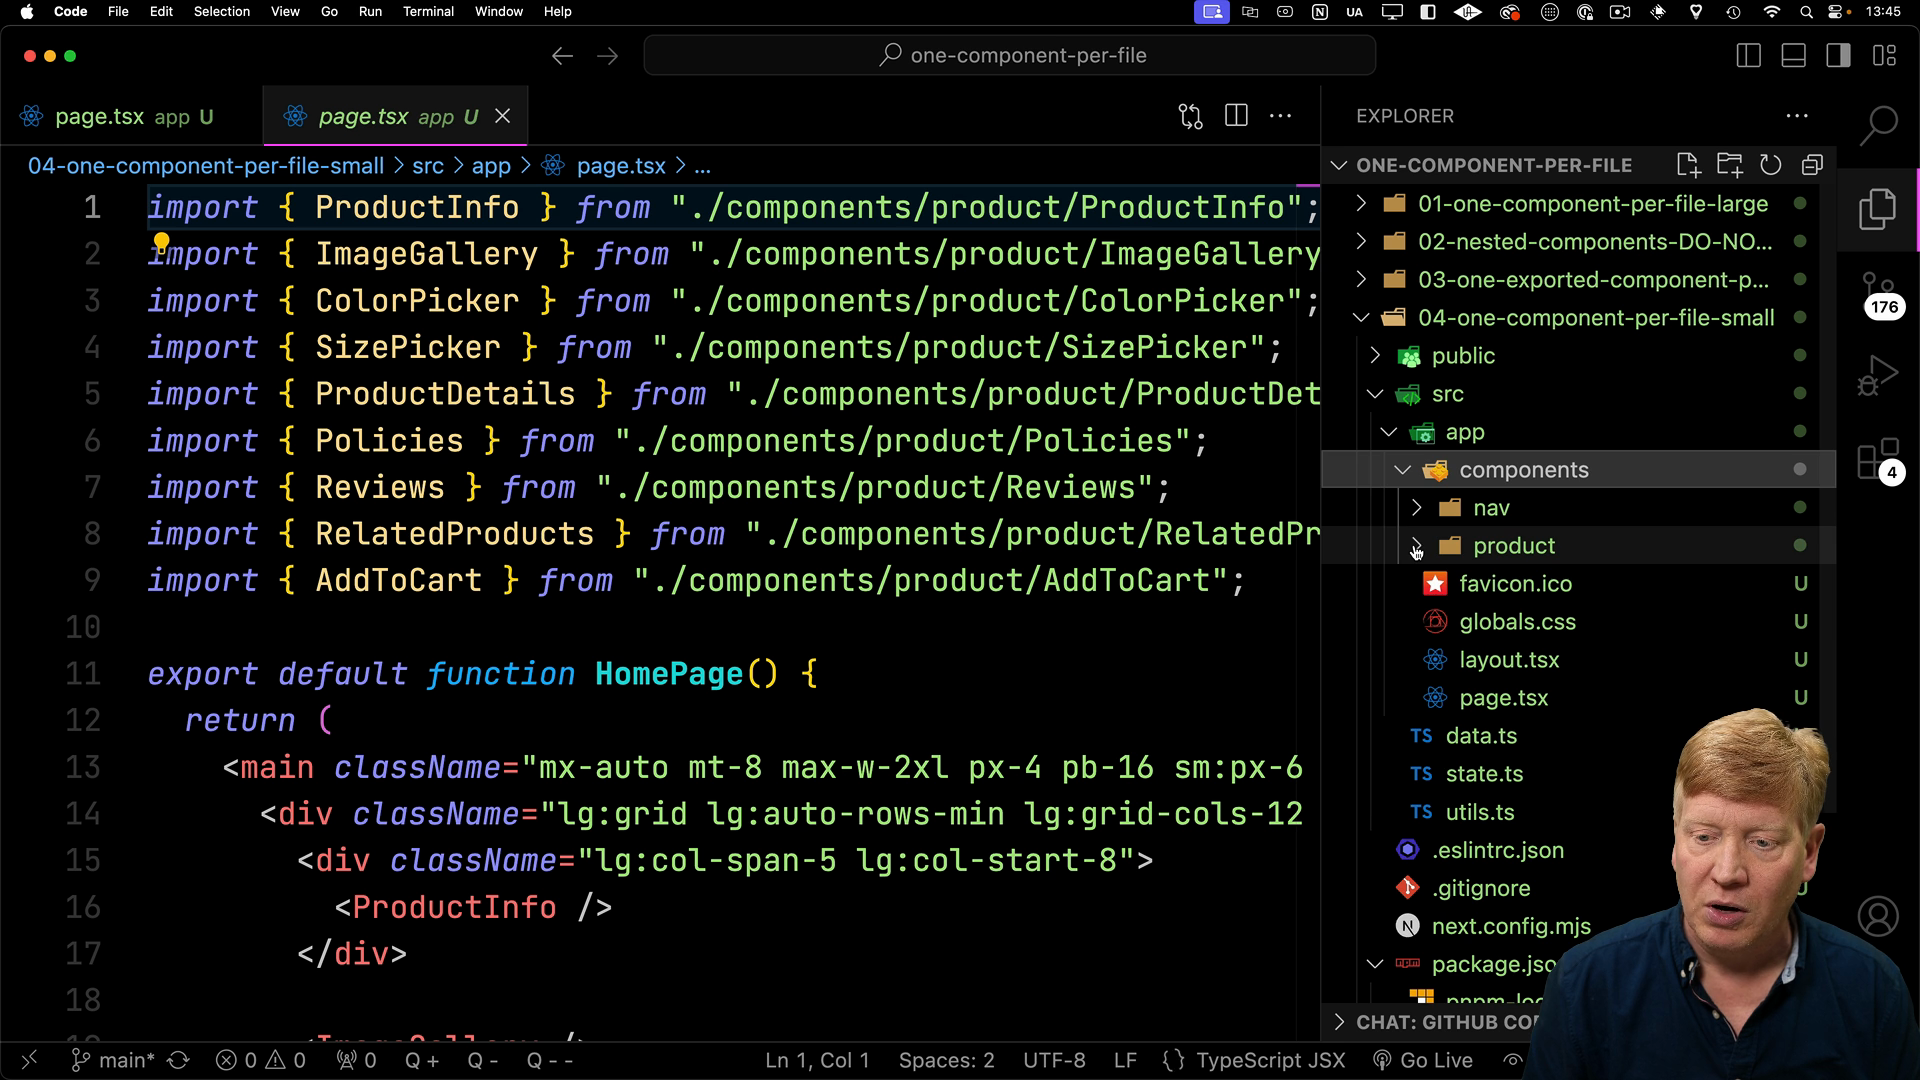
Task: Open the Explorer view in activity bar
Action: [x=1878, y=210]
